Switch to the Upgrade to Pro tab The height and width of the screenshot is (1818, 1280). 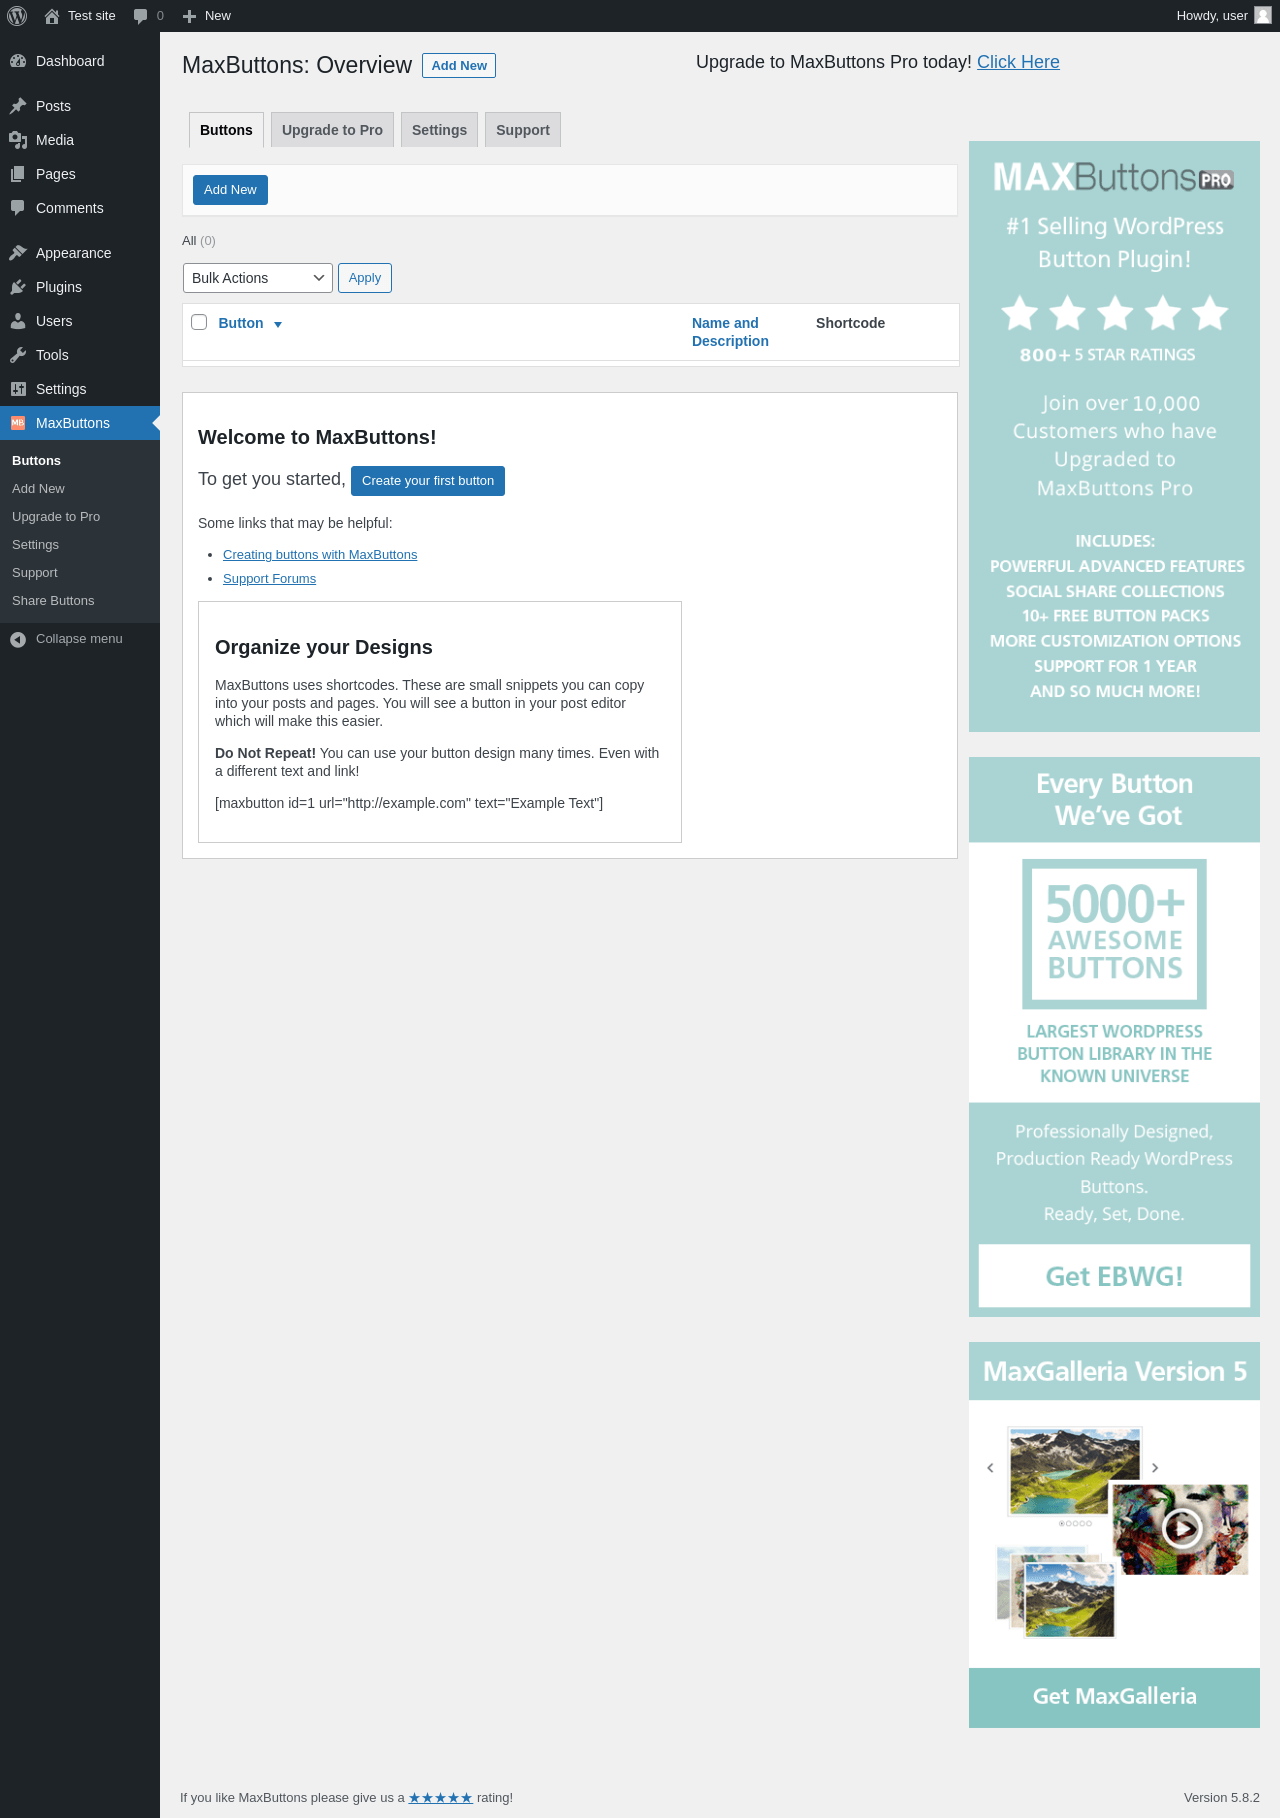point(332,130)
